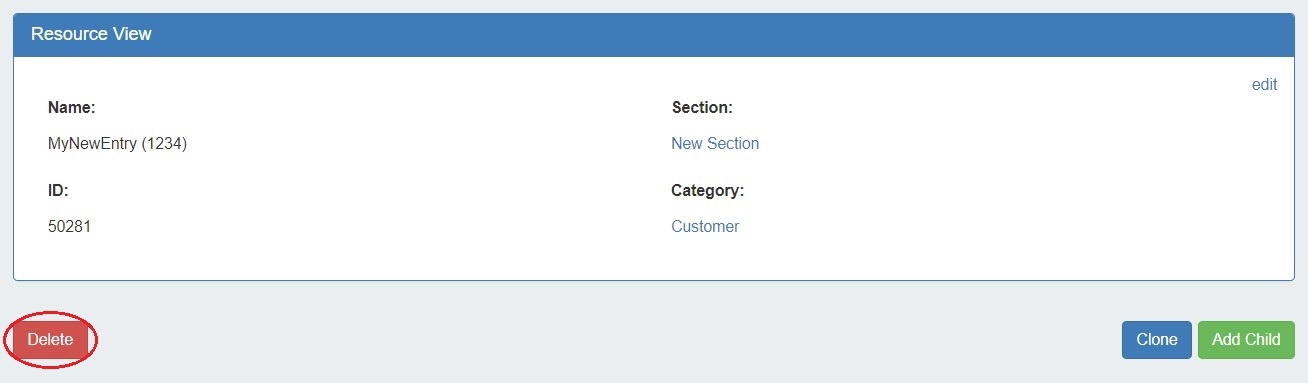Screen dimensions: 1308x383
Task: Select the MyNewEntry (1234) name value
Action: [118, 143]
